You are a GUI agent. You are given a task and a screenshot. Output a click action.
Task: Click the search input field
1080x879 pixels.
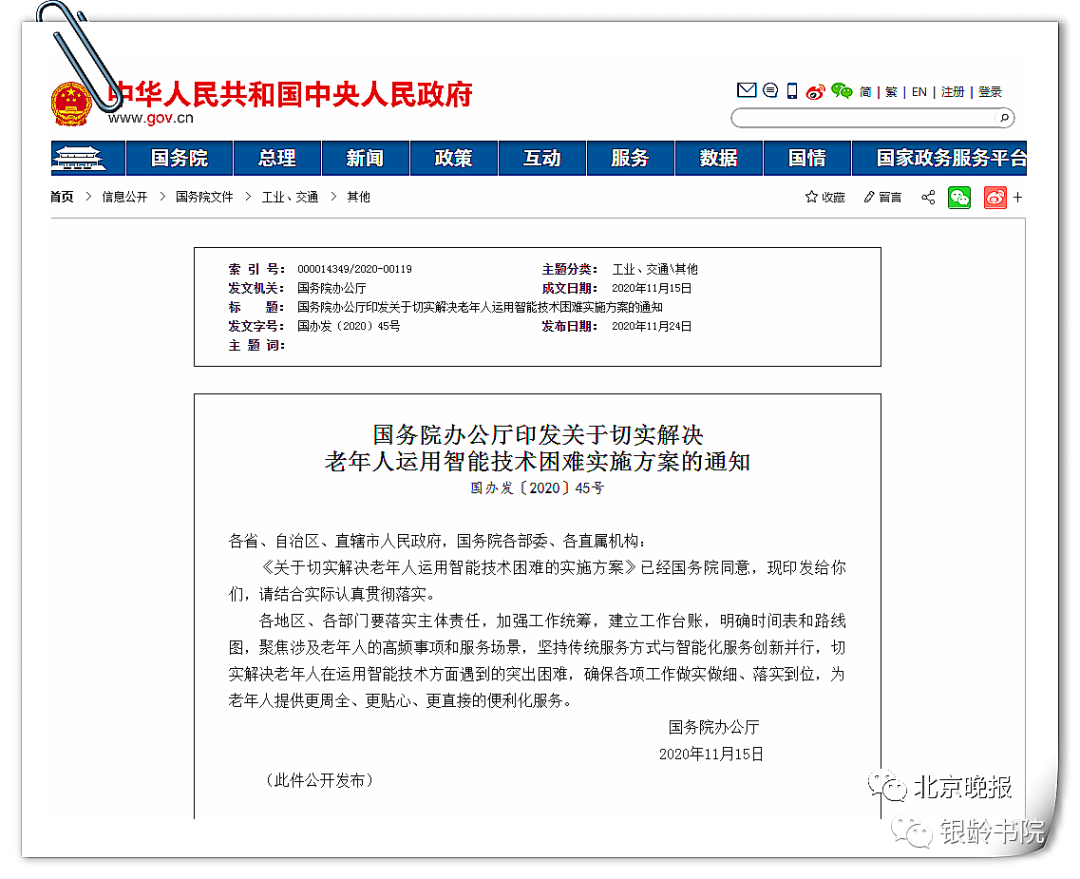(x=864, y=118)
